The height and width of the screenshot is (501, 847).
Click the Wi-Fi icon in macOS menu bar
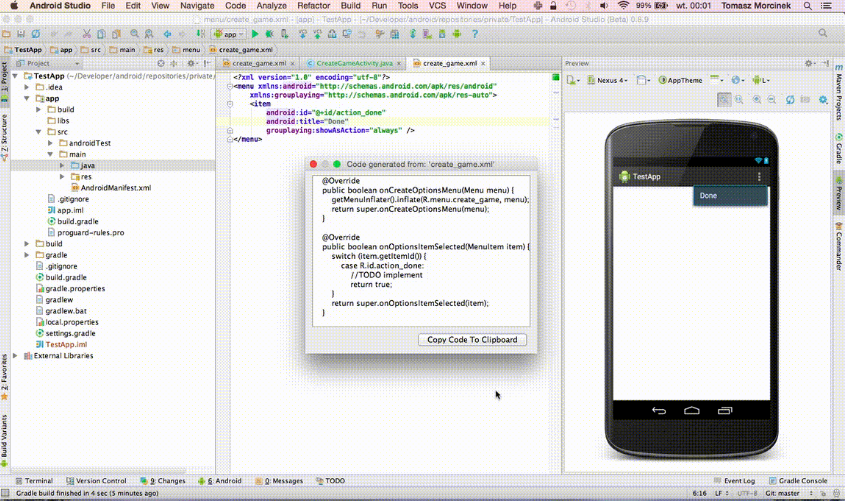coord(623,5)
